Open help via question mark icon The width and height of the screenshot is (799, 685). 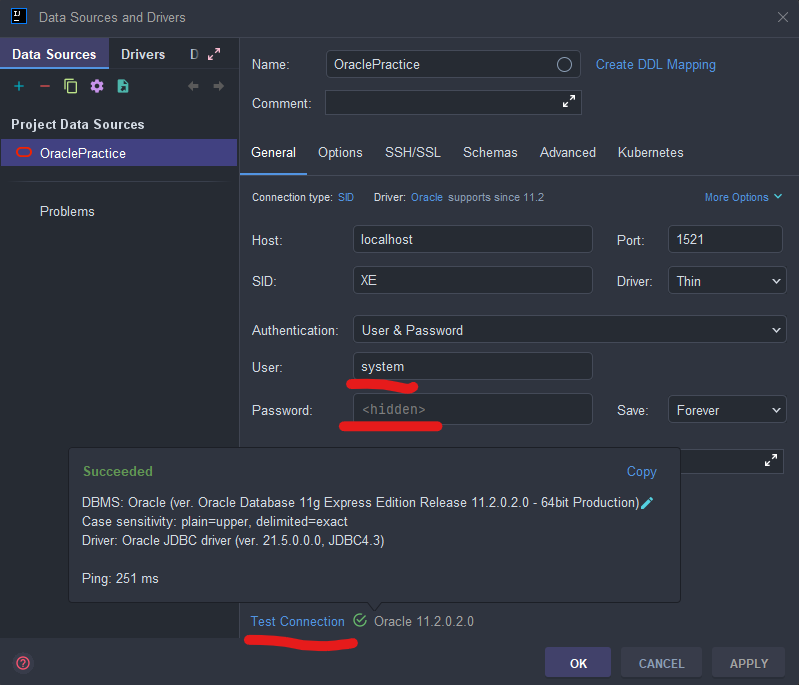pyautogui.click(x=23, y=663)
